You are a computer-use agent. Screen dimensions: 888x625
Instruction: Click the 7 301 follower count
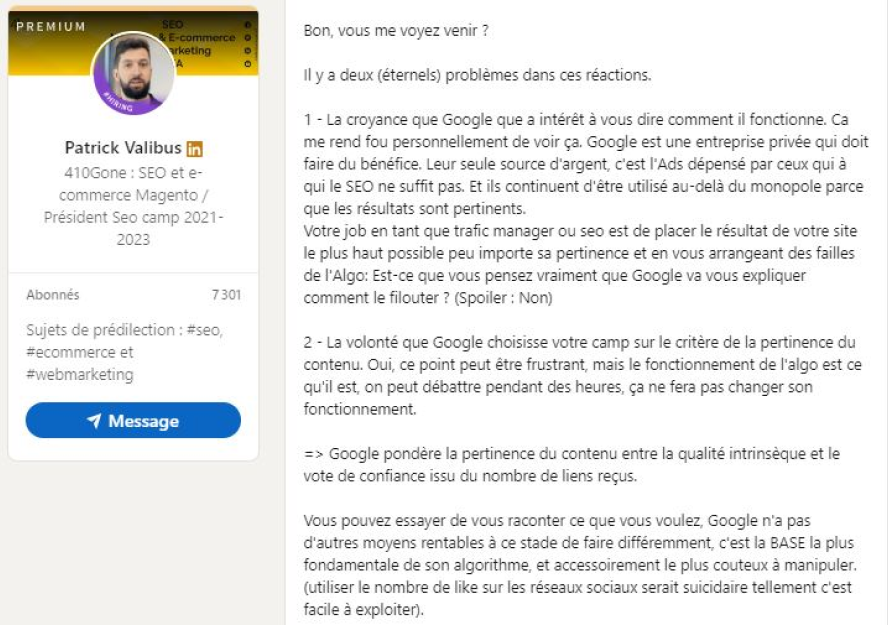[x=226, y=294]
